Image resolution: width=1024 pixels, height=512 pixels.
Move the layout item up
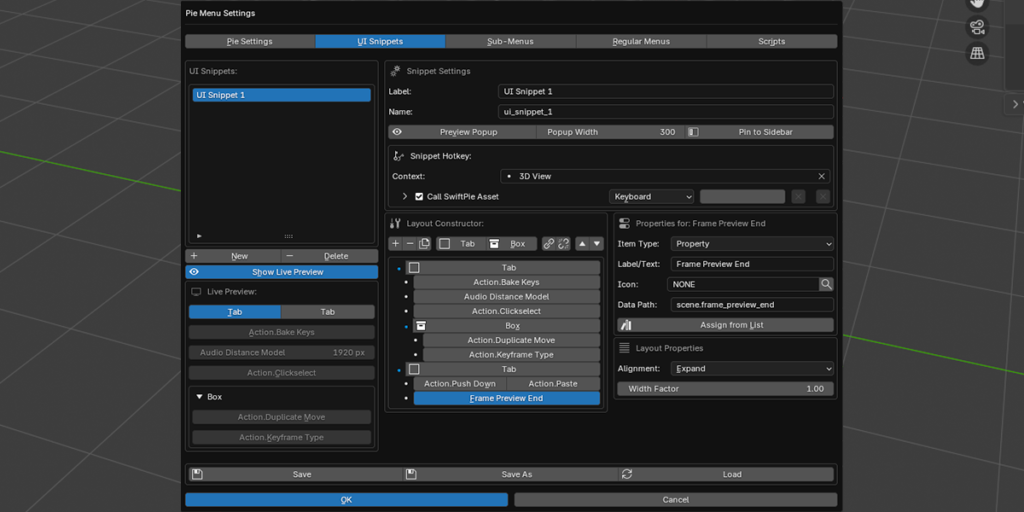[582, 244]
